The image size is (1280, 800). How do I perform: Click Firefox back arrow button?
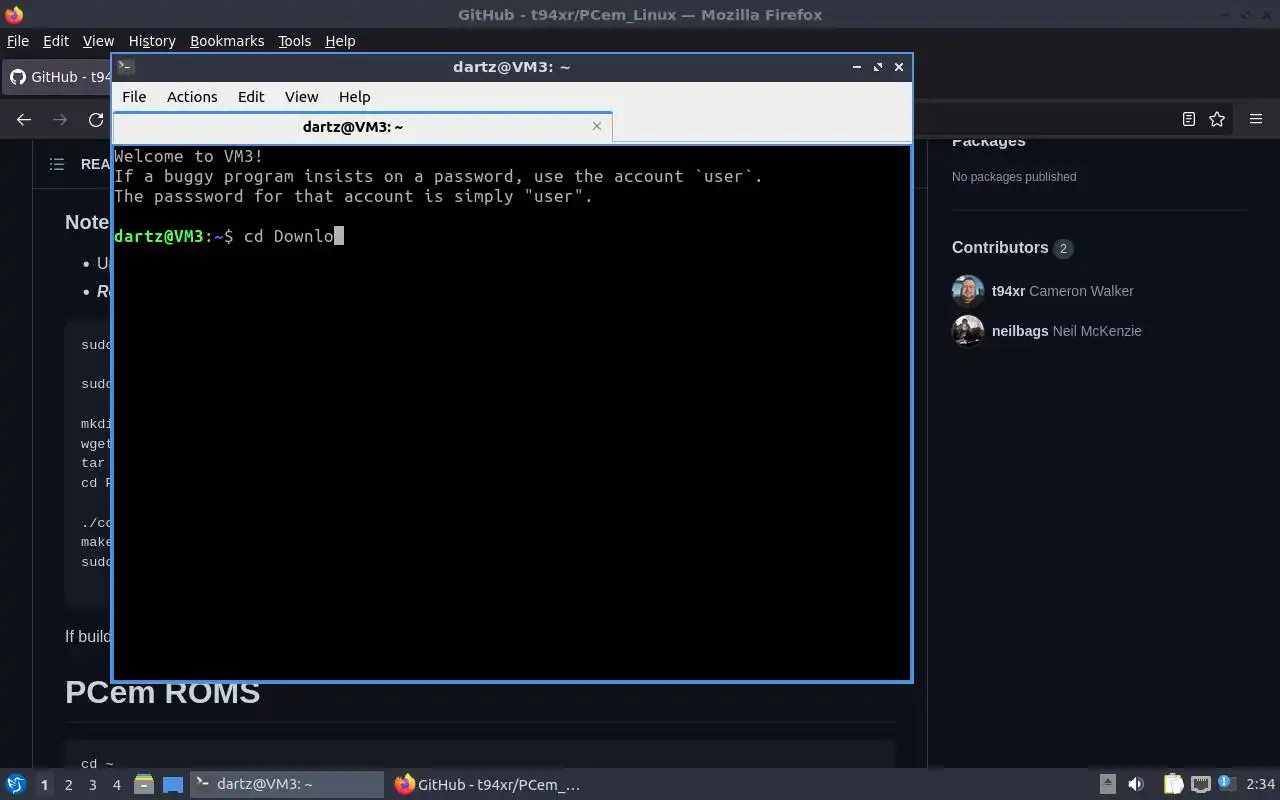coord(24,119)
